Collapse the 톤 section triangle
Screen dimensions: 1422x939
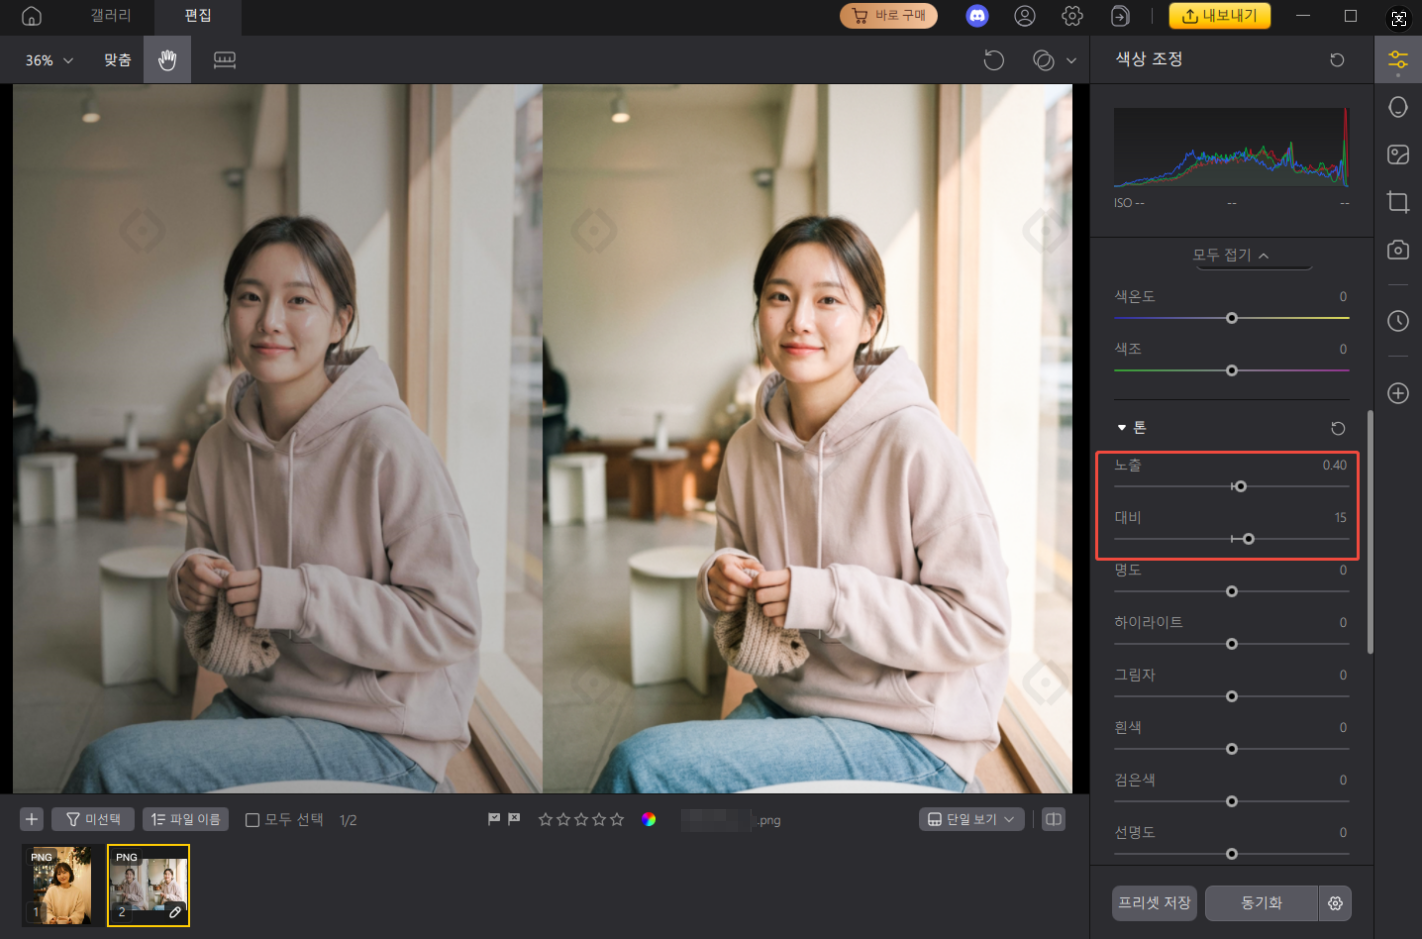[1121, 428]
